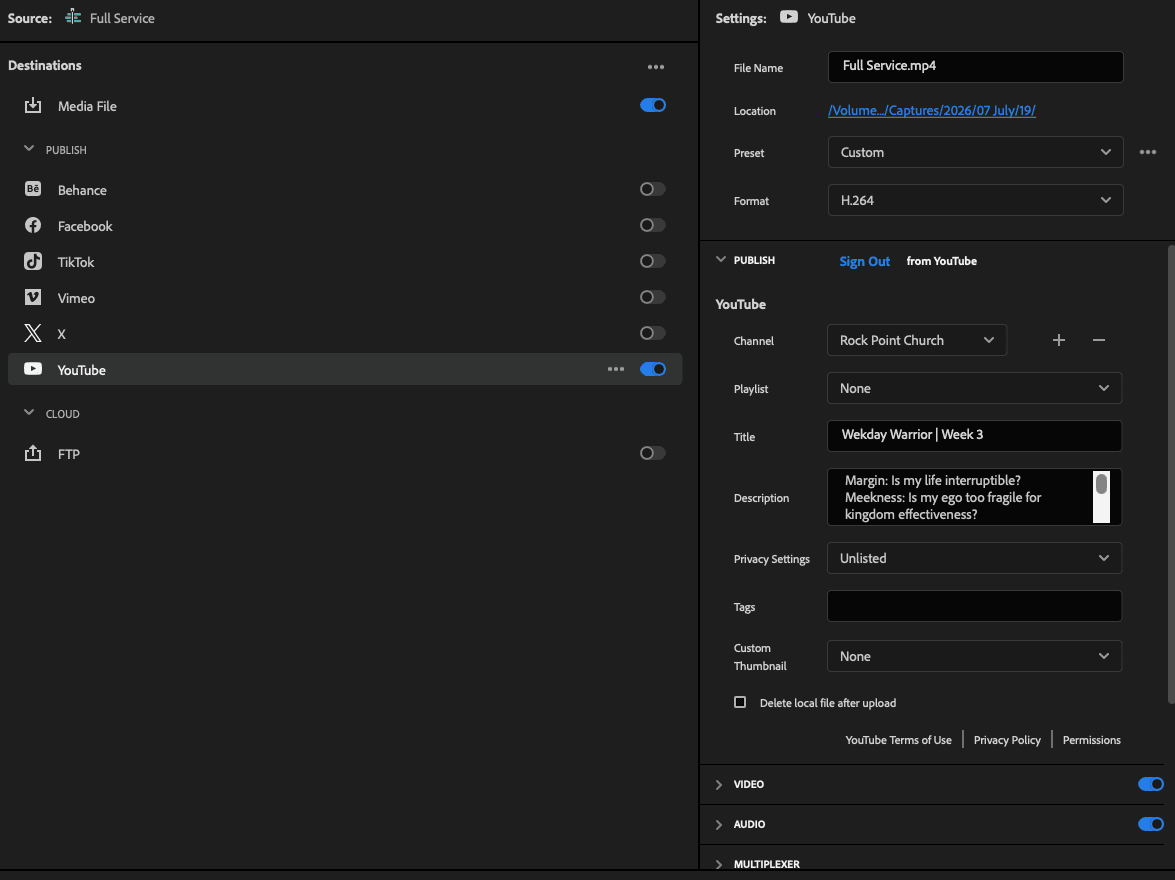Collapse the PUBLISH settings section
The width and height of the screenshot is (1175, 880).
[x=721, y=260]
